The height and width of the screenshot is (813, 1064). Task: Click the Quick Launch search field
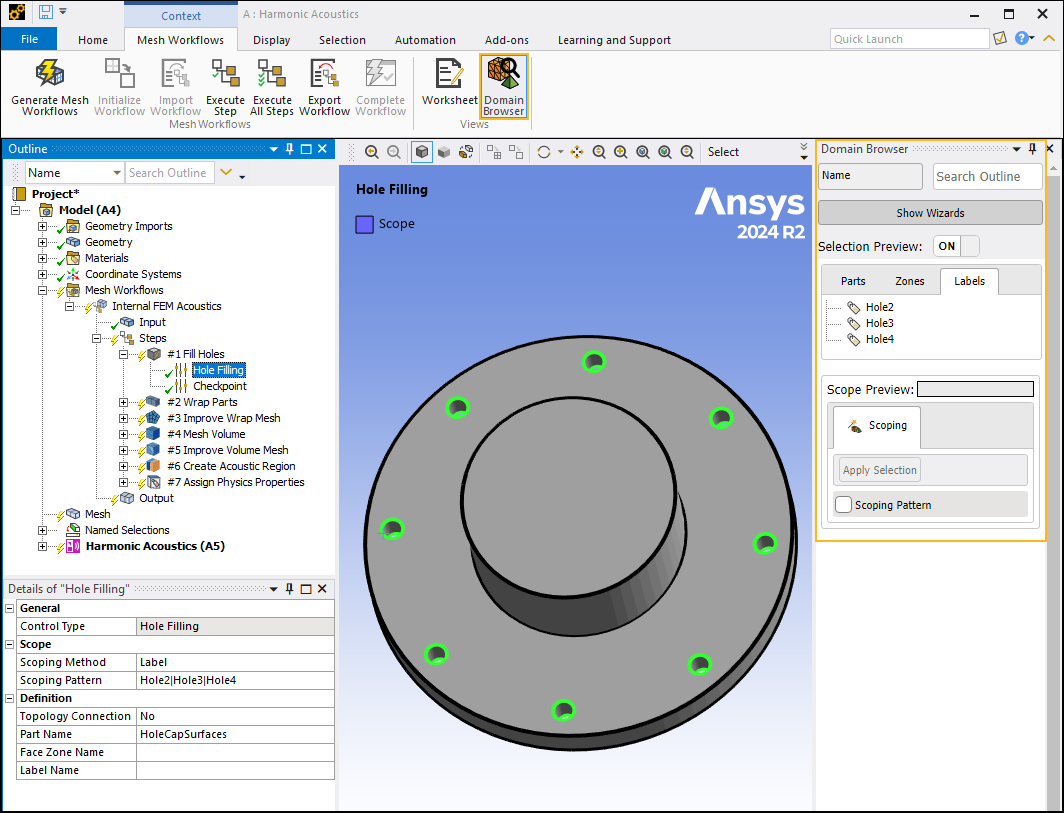[909, 39]
